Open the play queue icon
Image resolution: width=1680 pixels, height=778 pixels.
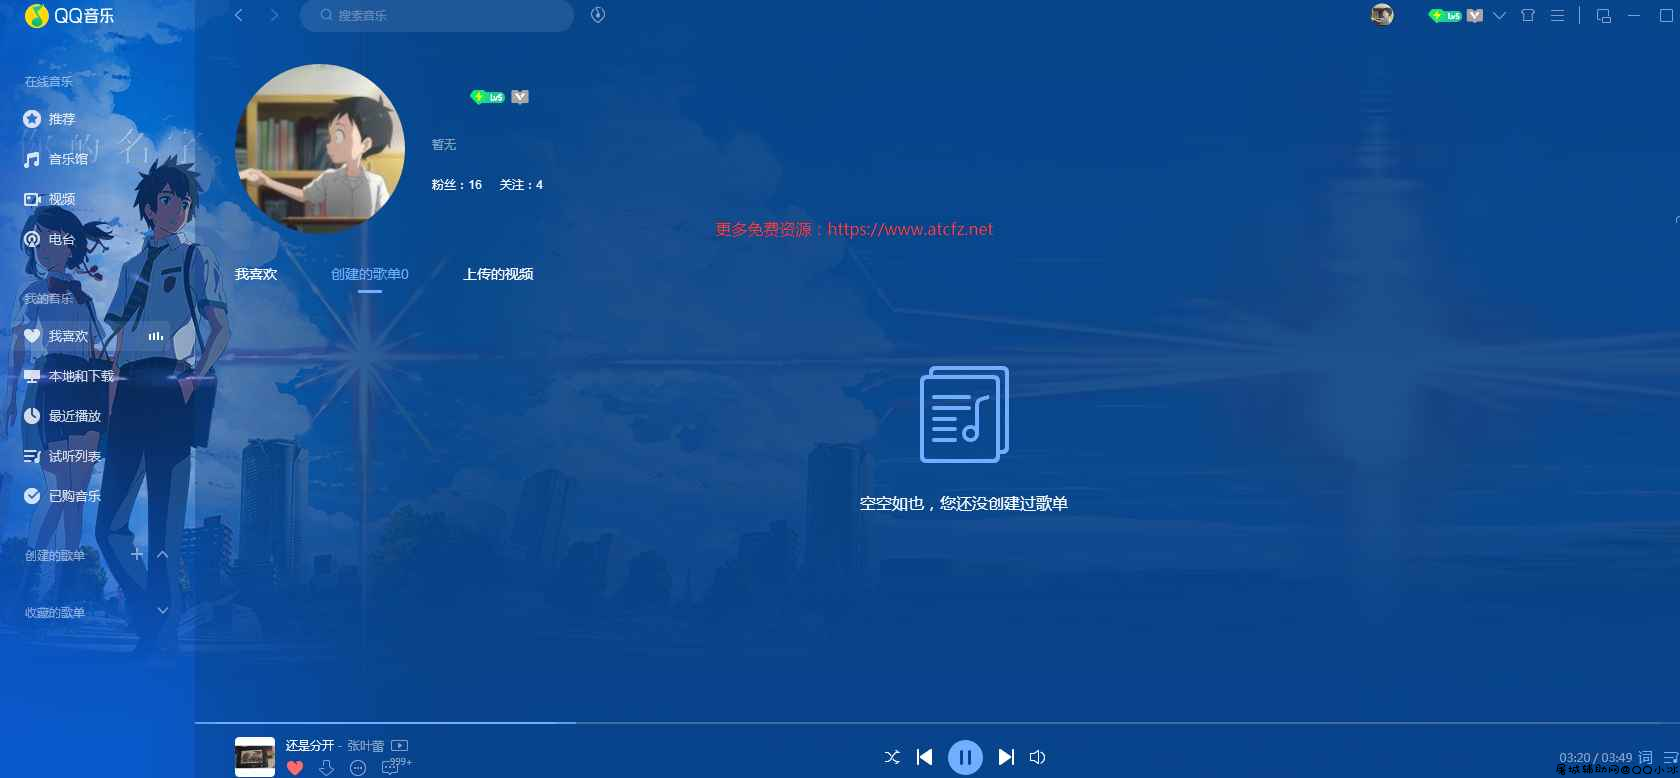coord(1670,757)
